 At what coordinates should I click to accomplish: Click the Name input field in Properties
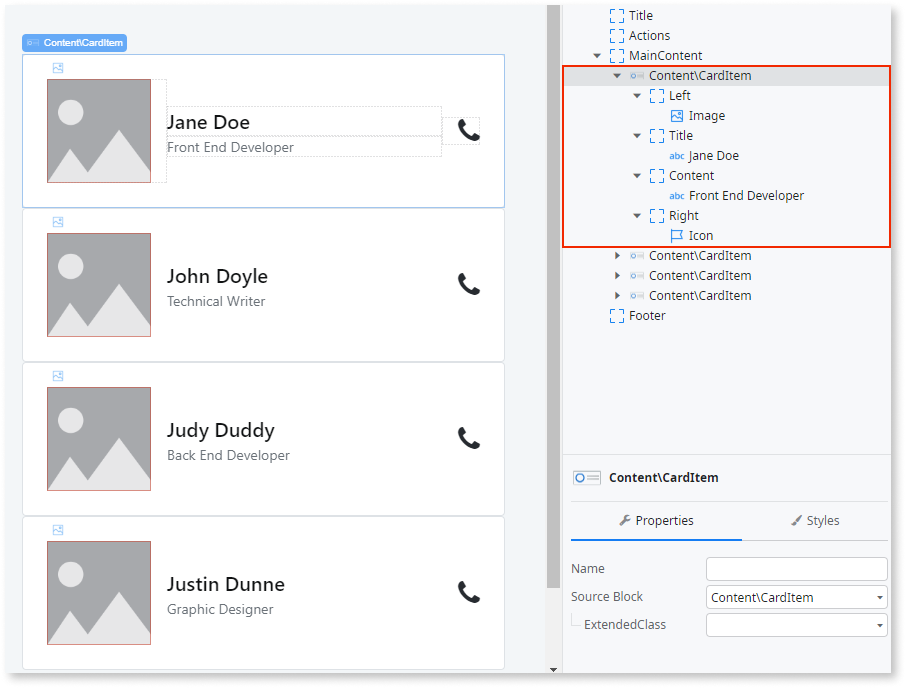(x=796, y=568)
